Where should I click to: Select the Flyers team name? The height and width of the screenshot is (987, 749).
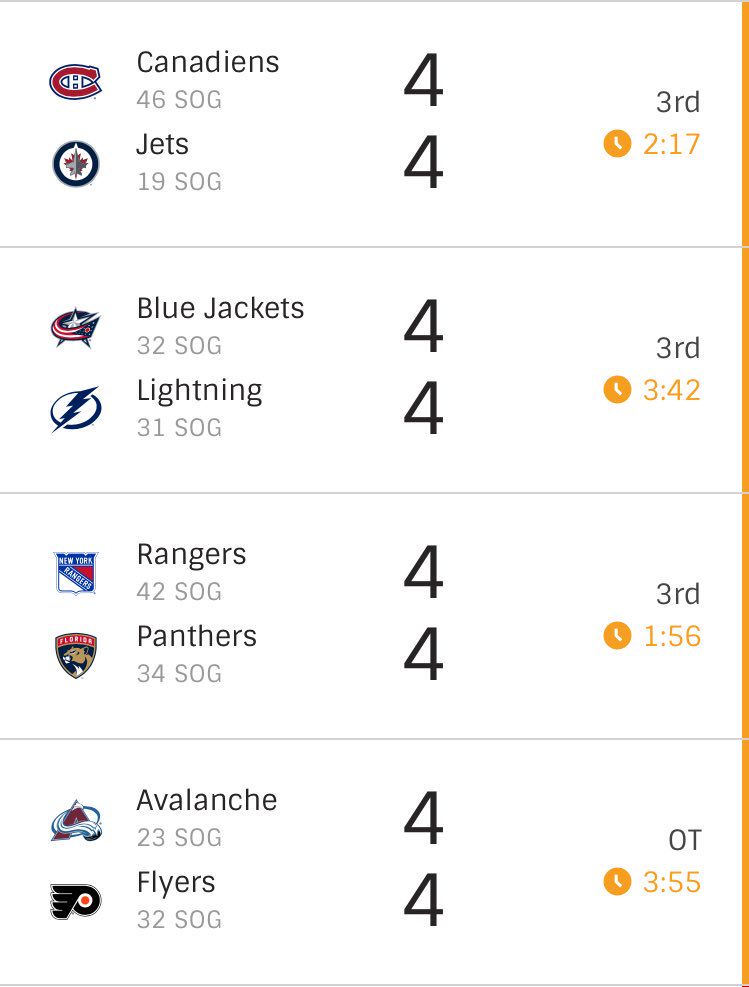point(176,884)
